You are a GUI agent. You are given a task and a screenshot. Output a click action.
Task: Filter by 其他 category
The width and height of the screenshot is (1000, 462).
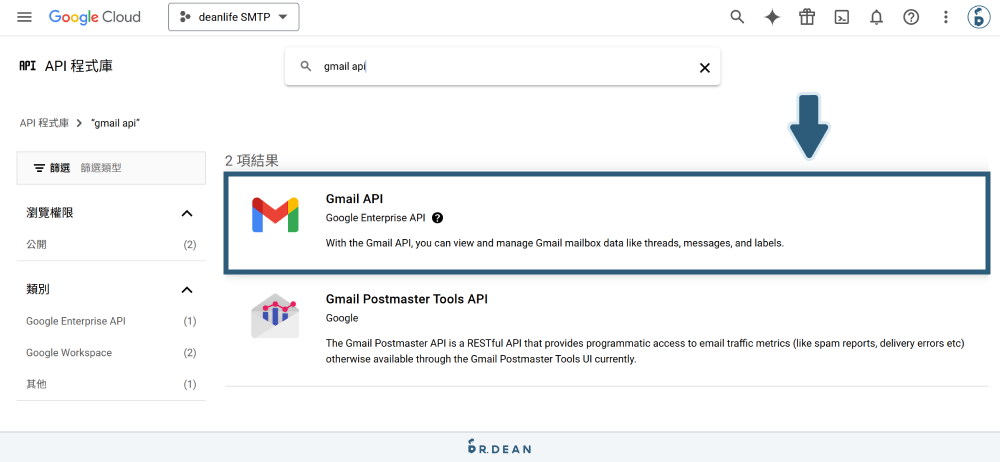[x=111, y=384]
